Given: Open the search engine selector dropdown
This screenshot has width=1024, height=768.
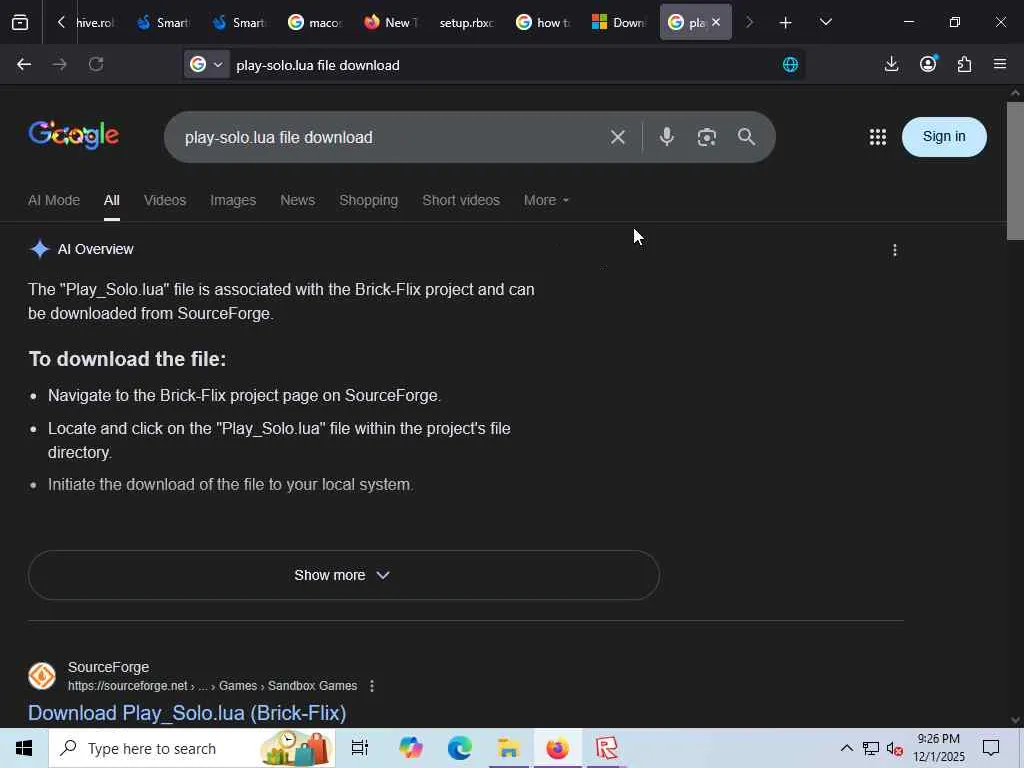Looking at the screenshot, I should pos(207,64).
